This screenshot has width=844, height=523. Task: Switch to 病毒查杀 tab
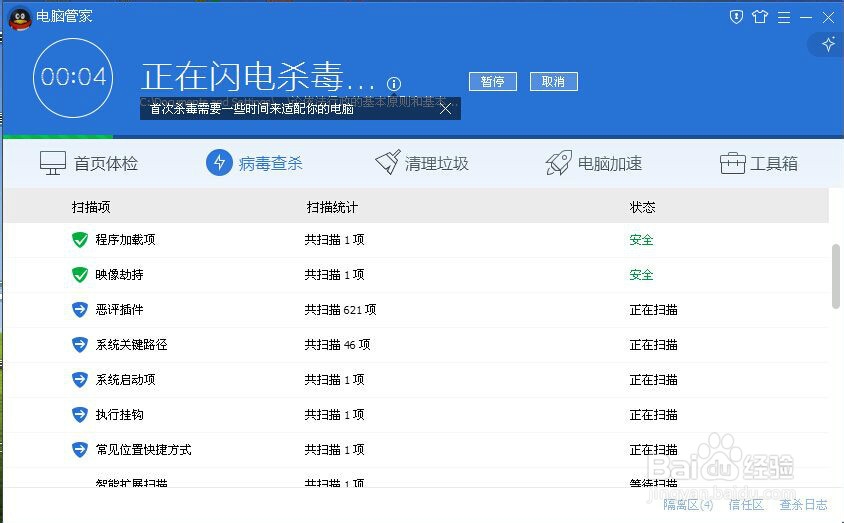point(254,162)
